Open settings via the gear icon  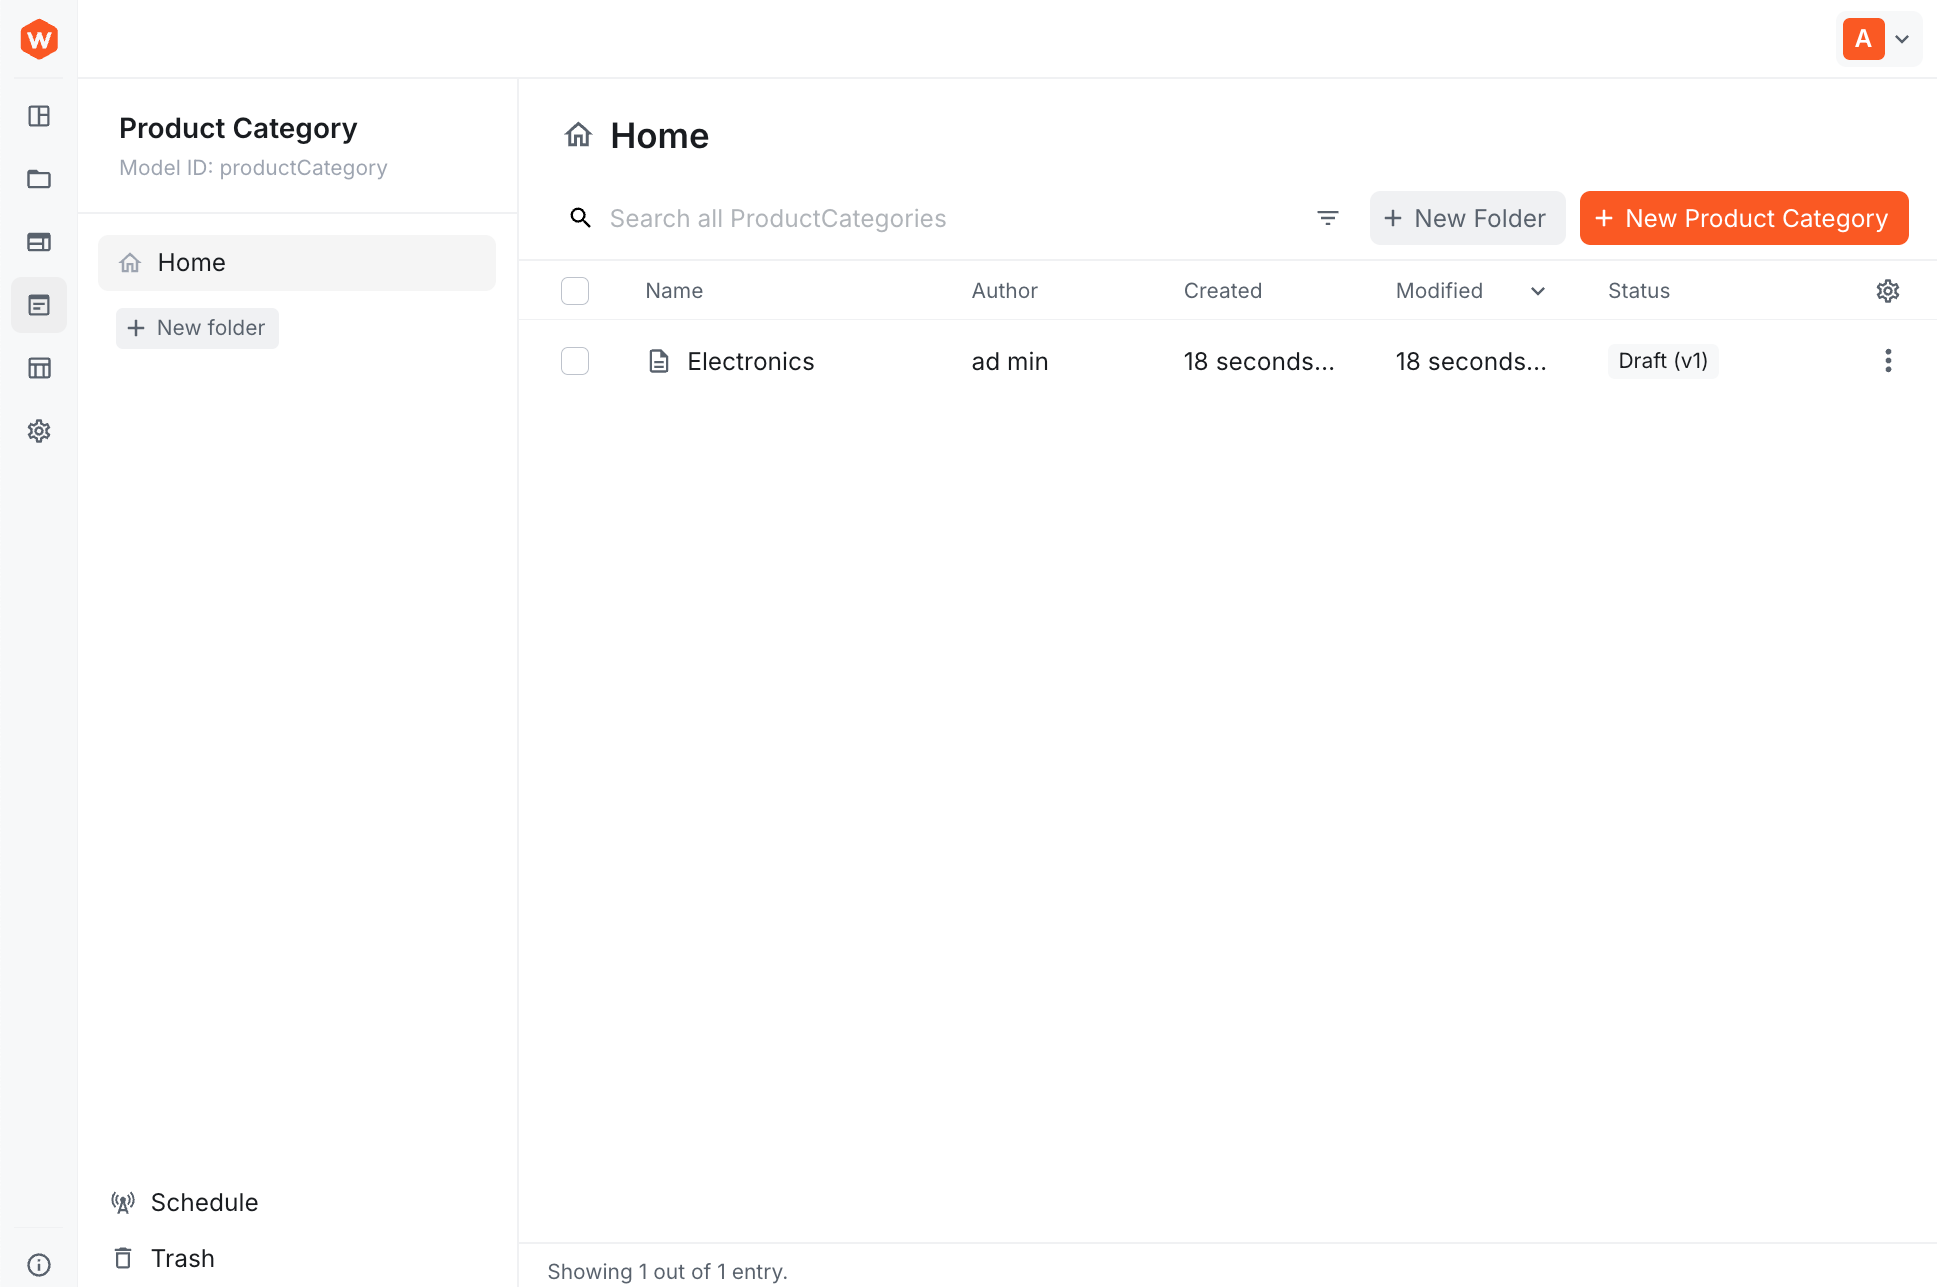click(x=39, y=430)
